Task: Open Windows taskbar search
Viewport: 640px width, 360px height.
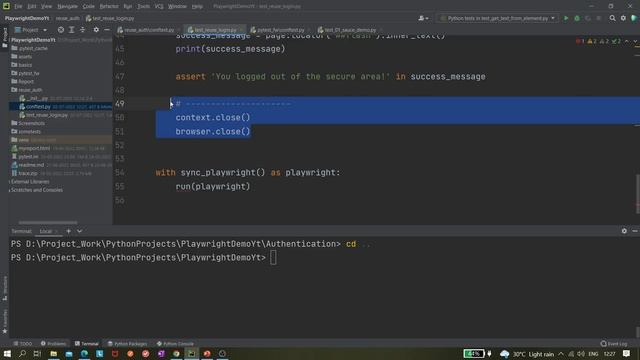Action: tap(22, 353)
